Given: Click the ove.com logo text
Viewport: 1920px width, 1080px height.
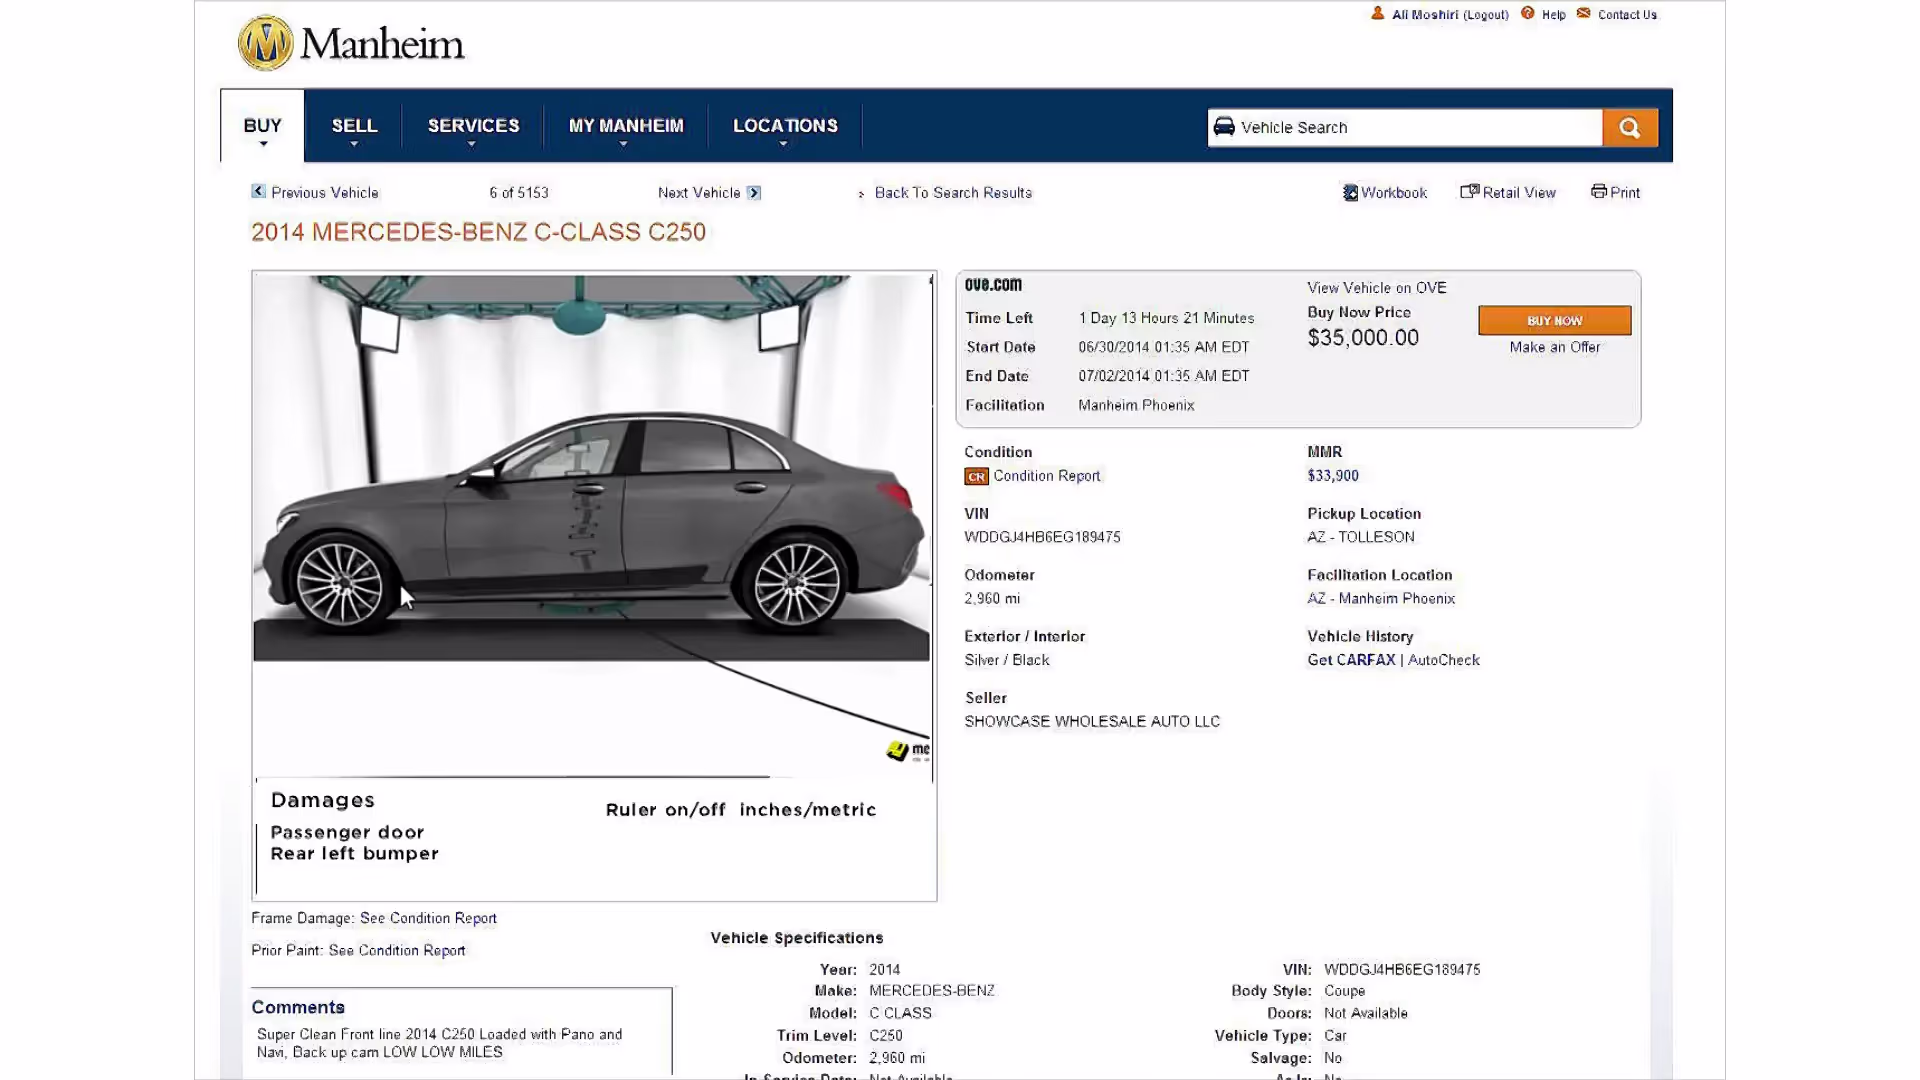Looking at the screenshot, I should (993, 285).
